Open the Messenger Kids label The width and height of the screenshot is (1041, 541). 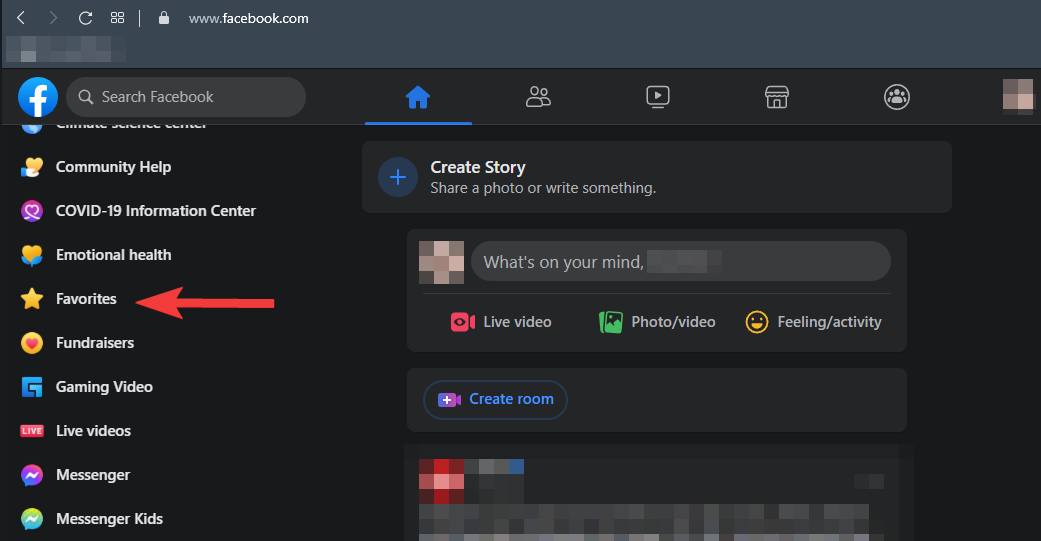(110, 519)
